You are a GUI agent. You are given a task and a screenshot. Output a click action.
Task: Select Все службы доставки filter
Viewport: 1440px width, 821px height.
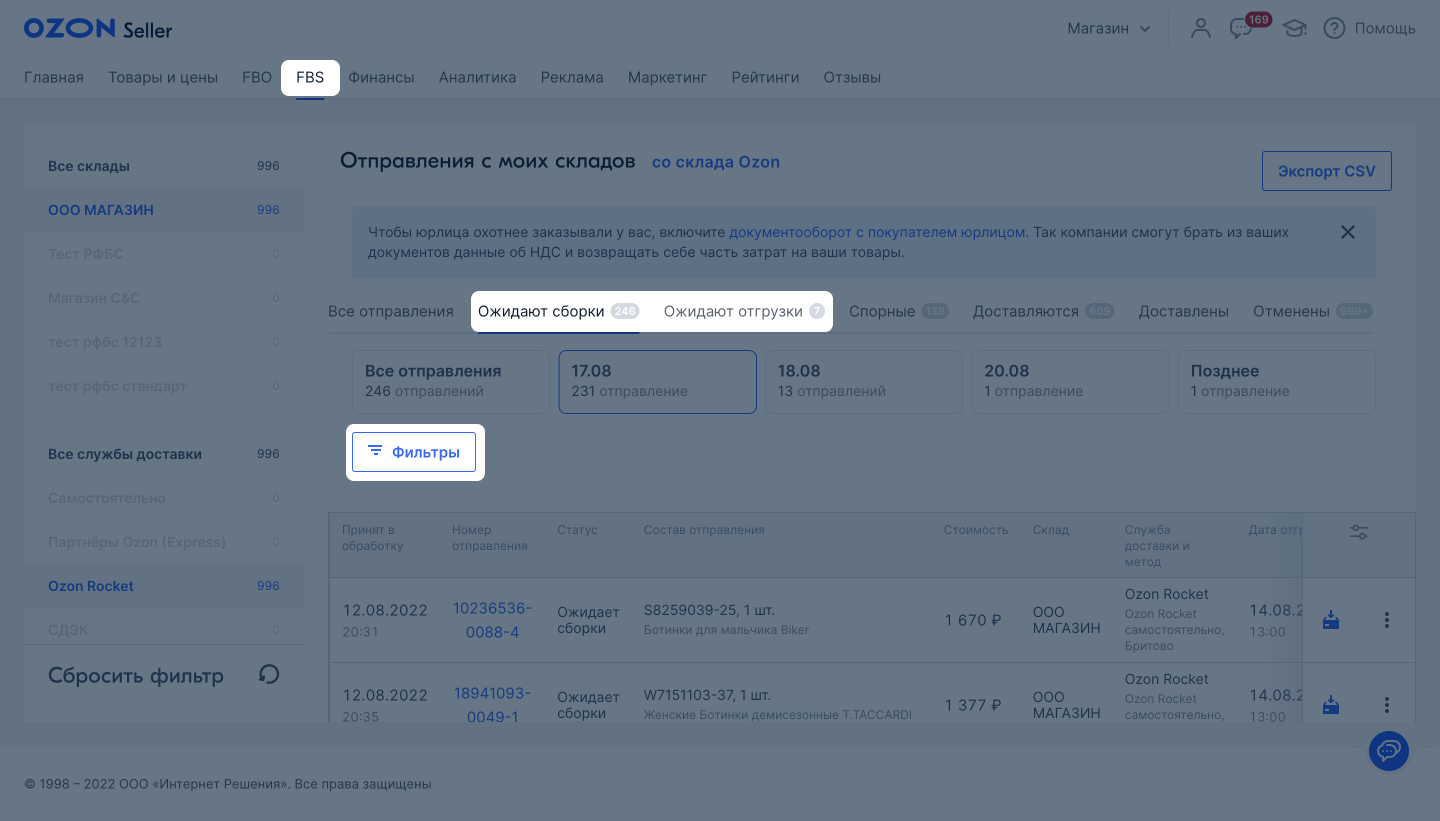pyautogui.click(x=164, y=454)
